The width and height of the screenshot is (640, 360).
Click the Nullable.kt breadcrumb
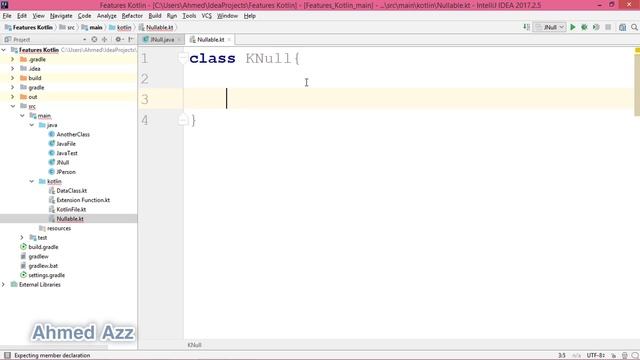(156, 27)
